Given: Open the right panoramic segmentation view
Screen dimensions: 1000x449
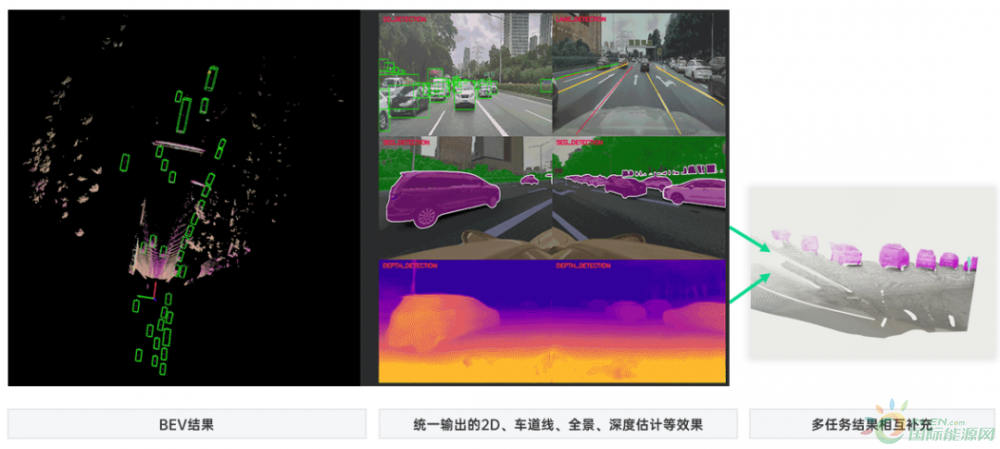Looking at the screenshot, I should pyautogui.click(x=638, y=195).
